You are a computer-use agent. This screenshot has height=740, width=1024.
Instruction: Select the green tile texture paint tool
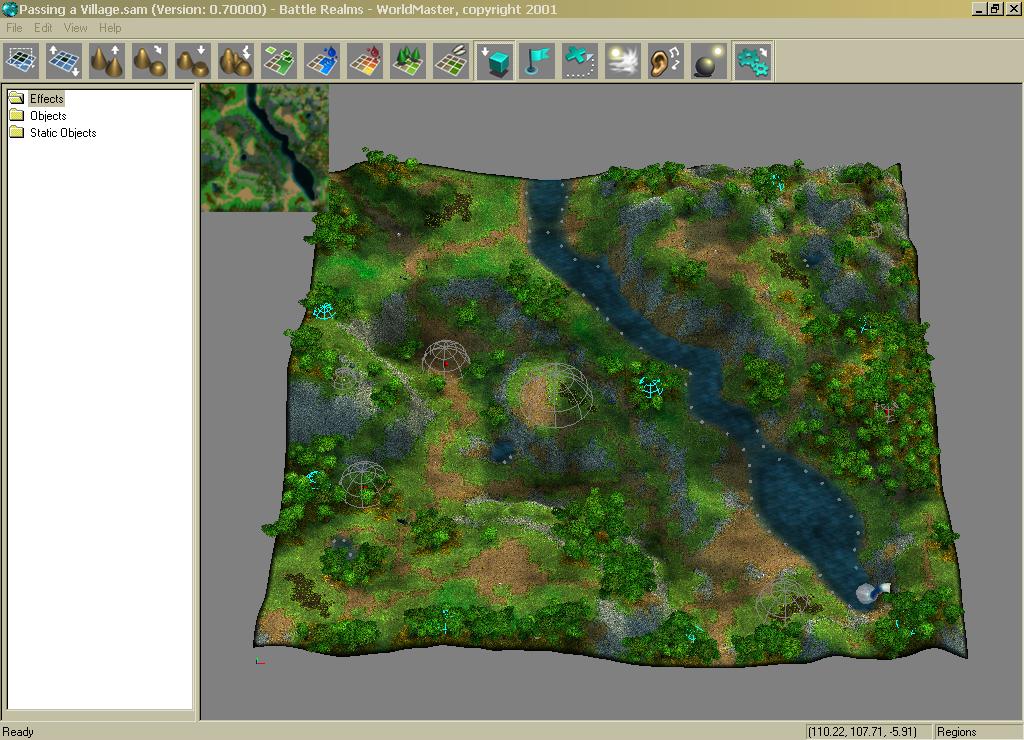(x=280, y=61)
